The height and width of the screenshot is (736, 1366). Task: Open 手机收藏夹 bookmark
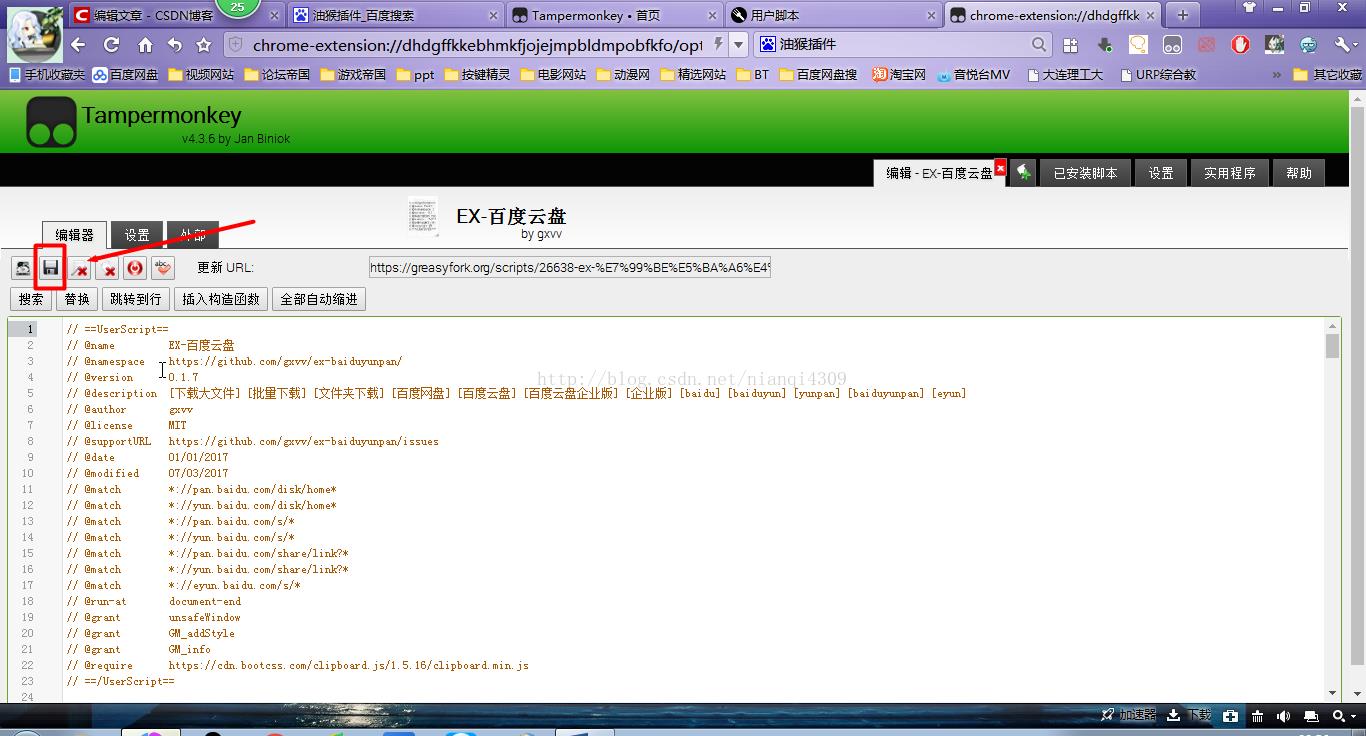(47, 75)
